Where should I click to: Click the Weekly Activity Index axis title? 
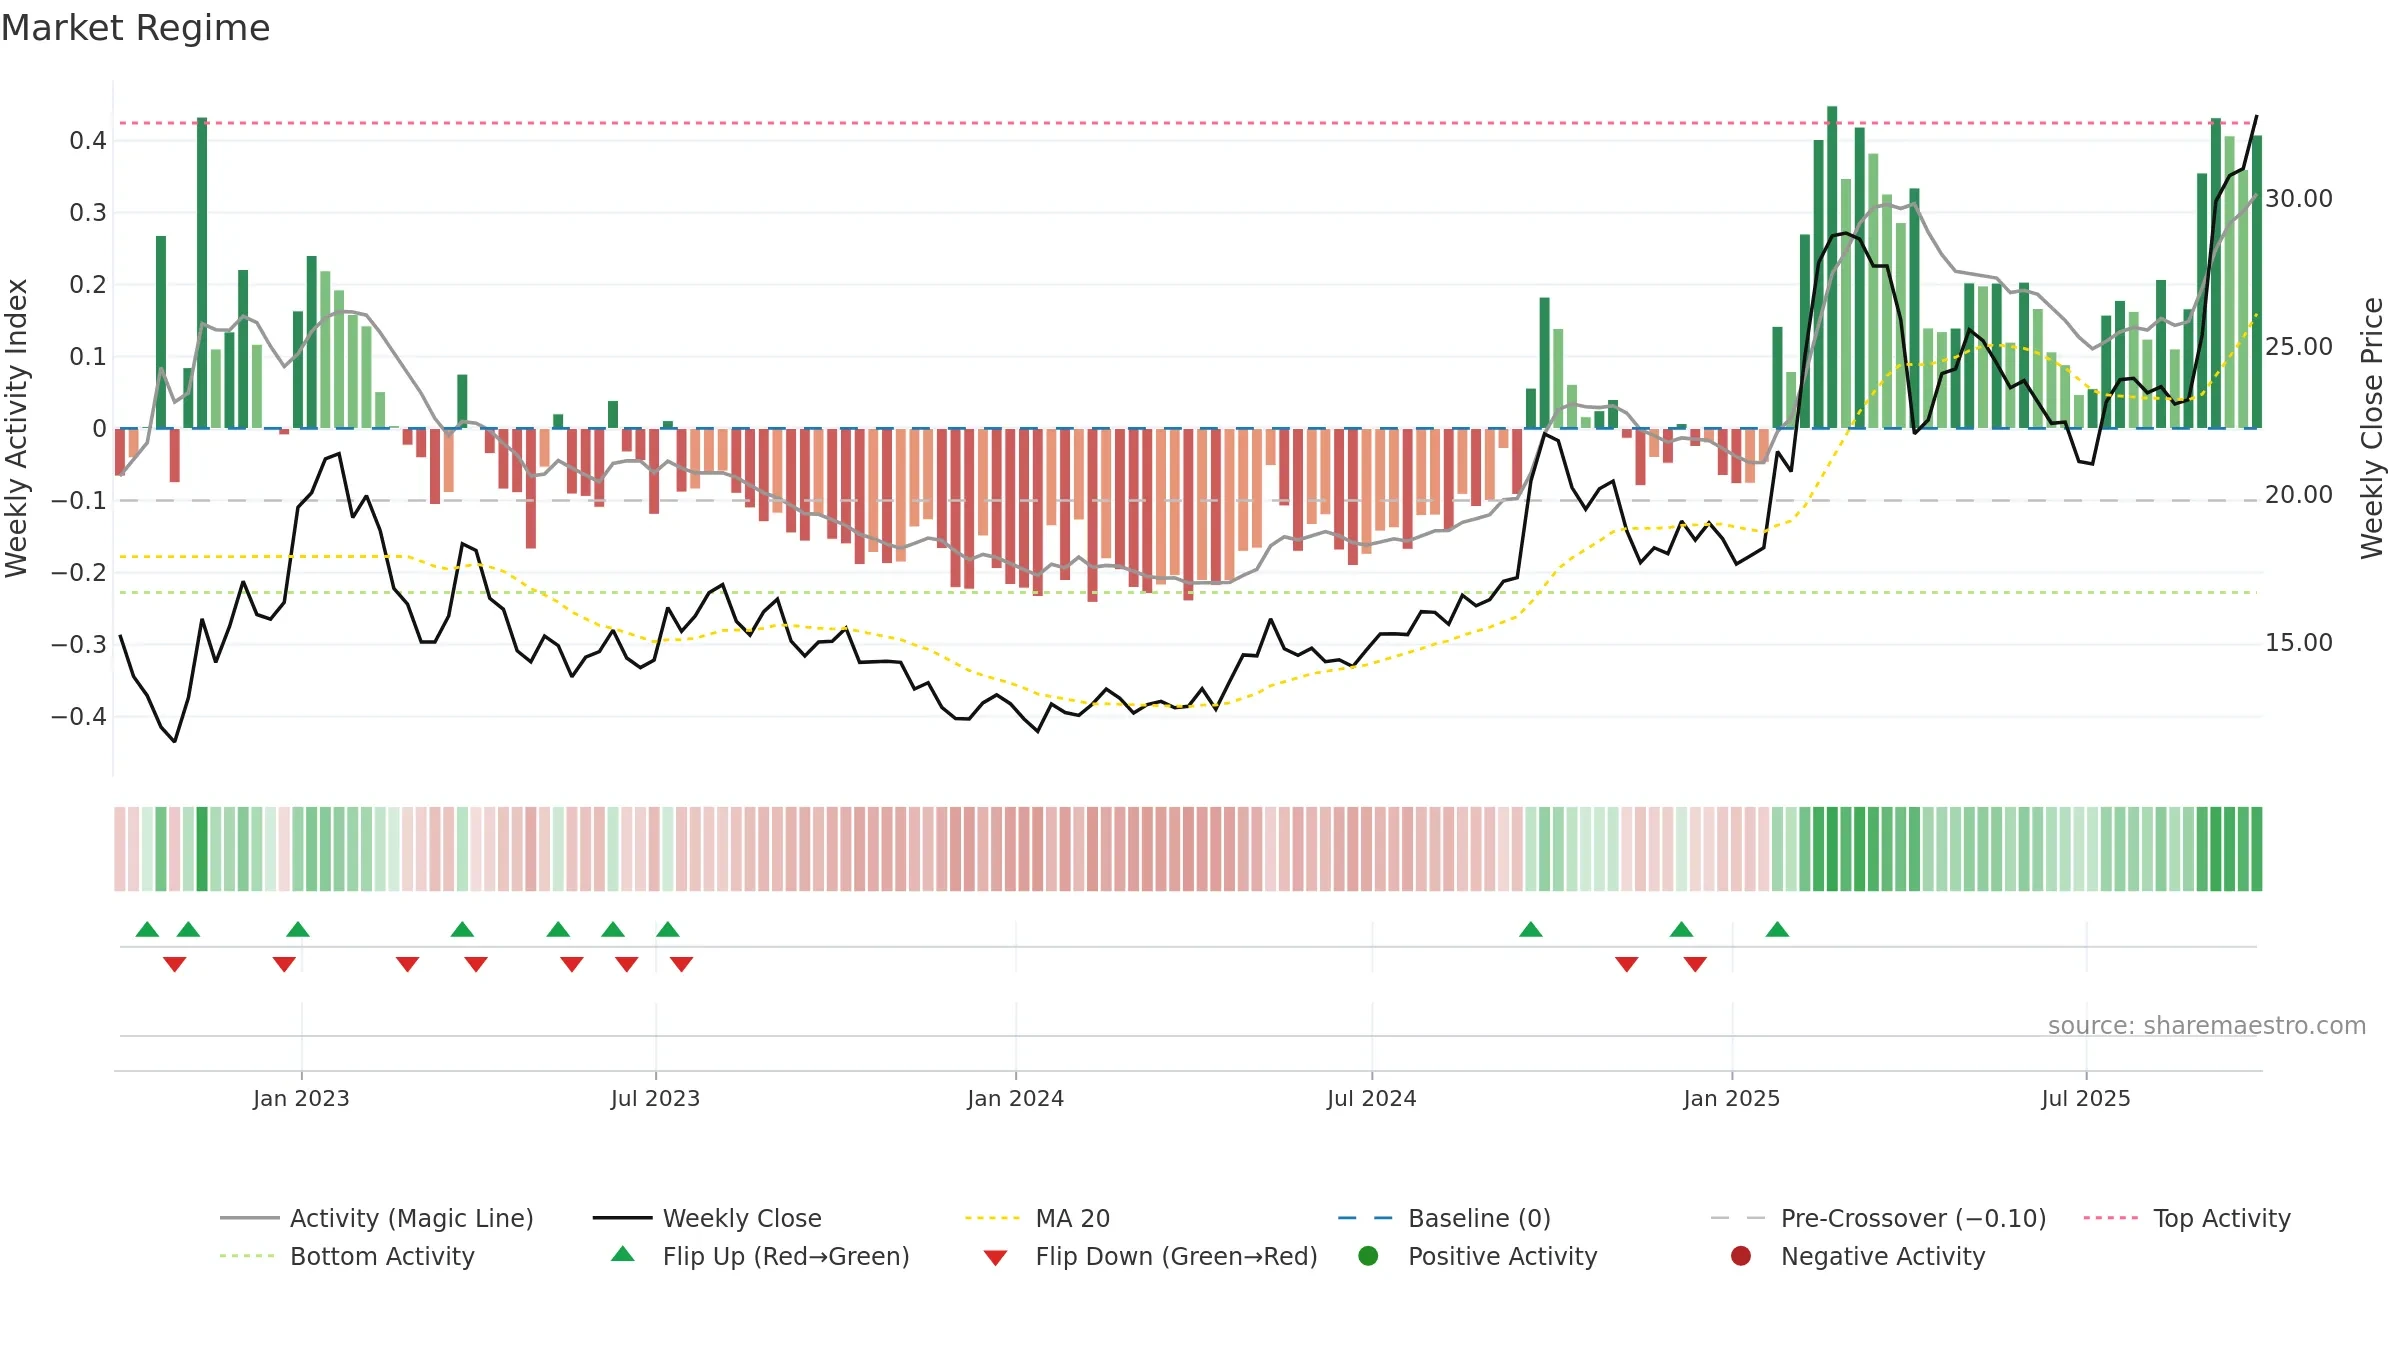(x=17, y=428)
